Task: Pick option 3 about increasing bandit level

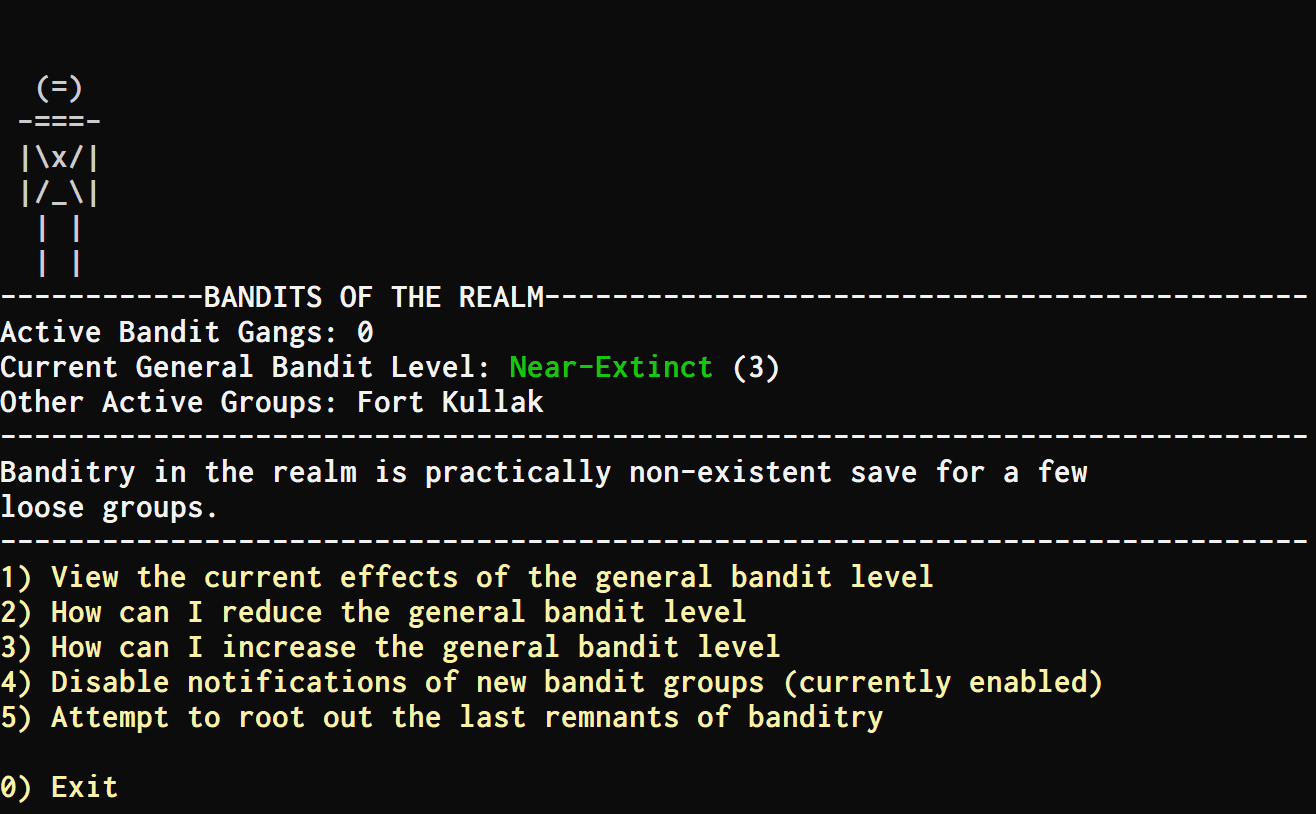Action: coord(390,647)
